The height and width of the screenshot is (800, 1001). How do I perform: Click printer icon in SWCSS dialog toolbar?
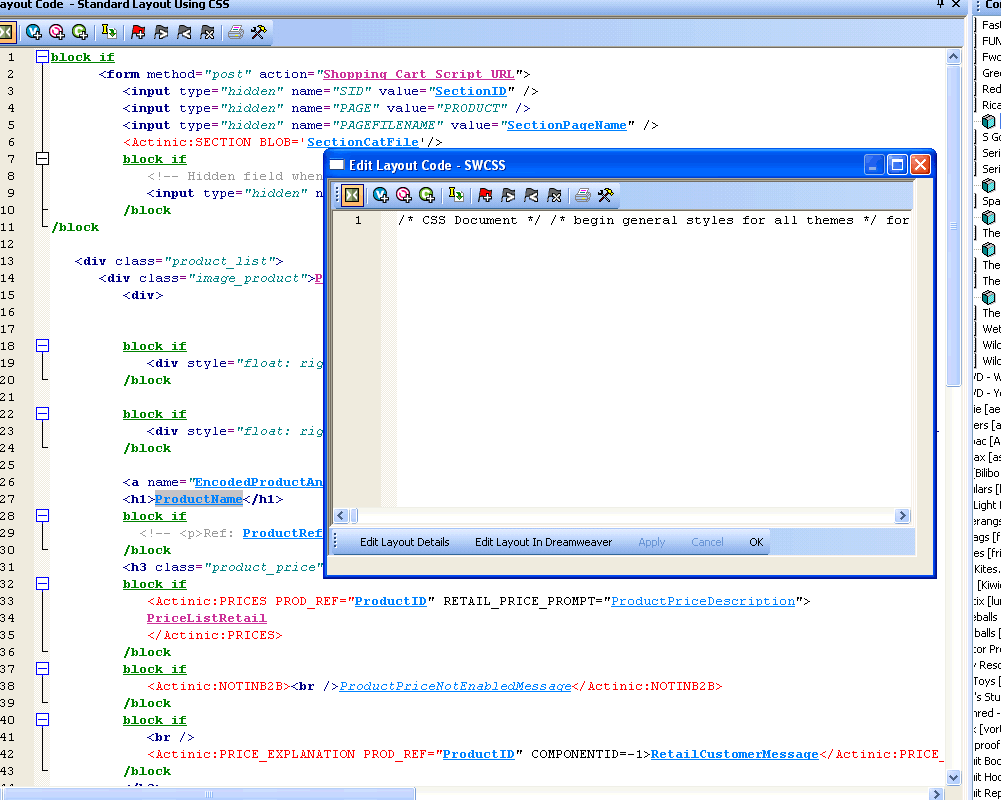tap(582, 195)
